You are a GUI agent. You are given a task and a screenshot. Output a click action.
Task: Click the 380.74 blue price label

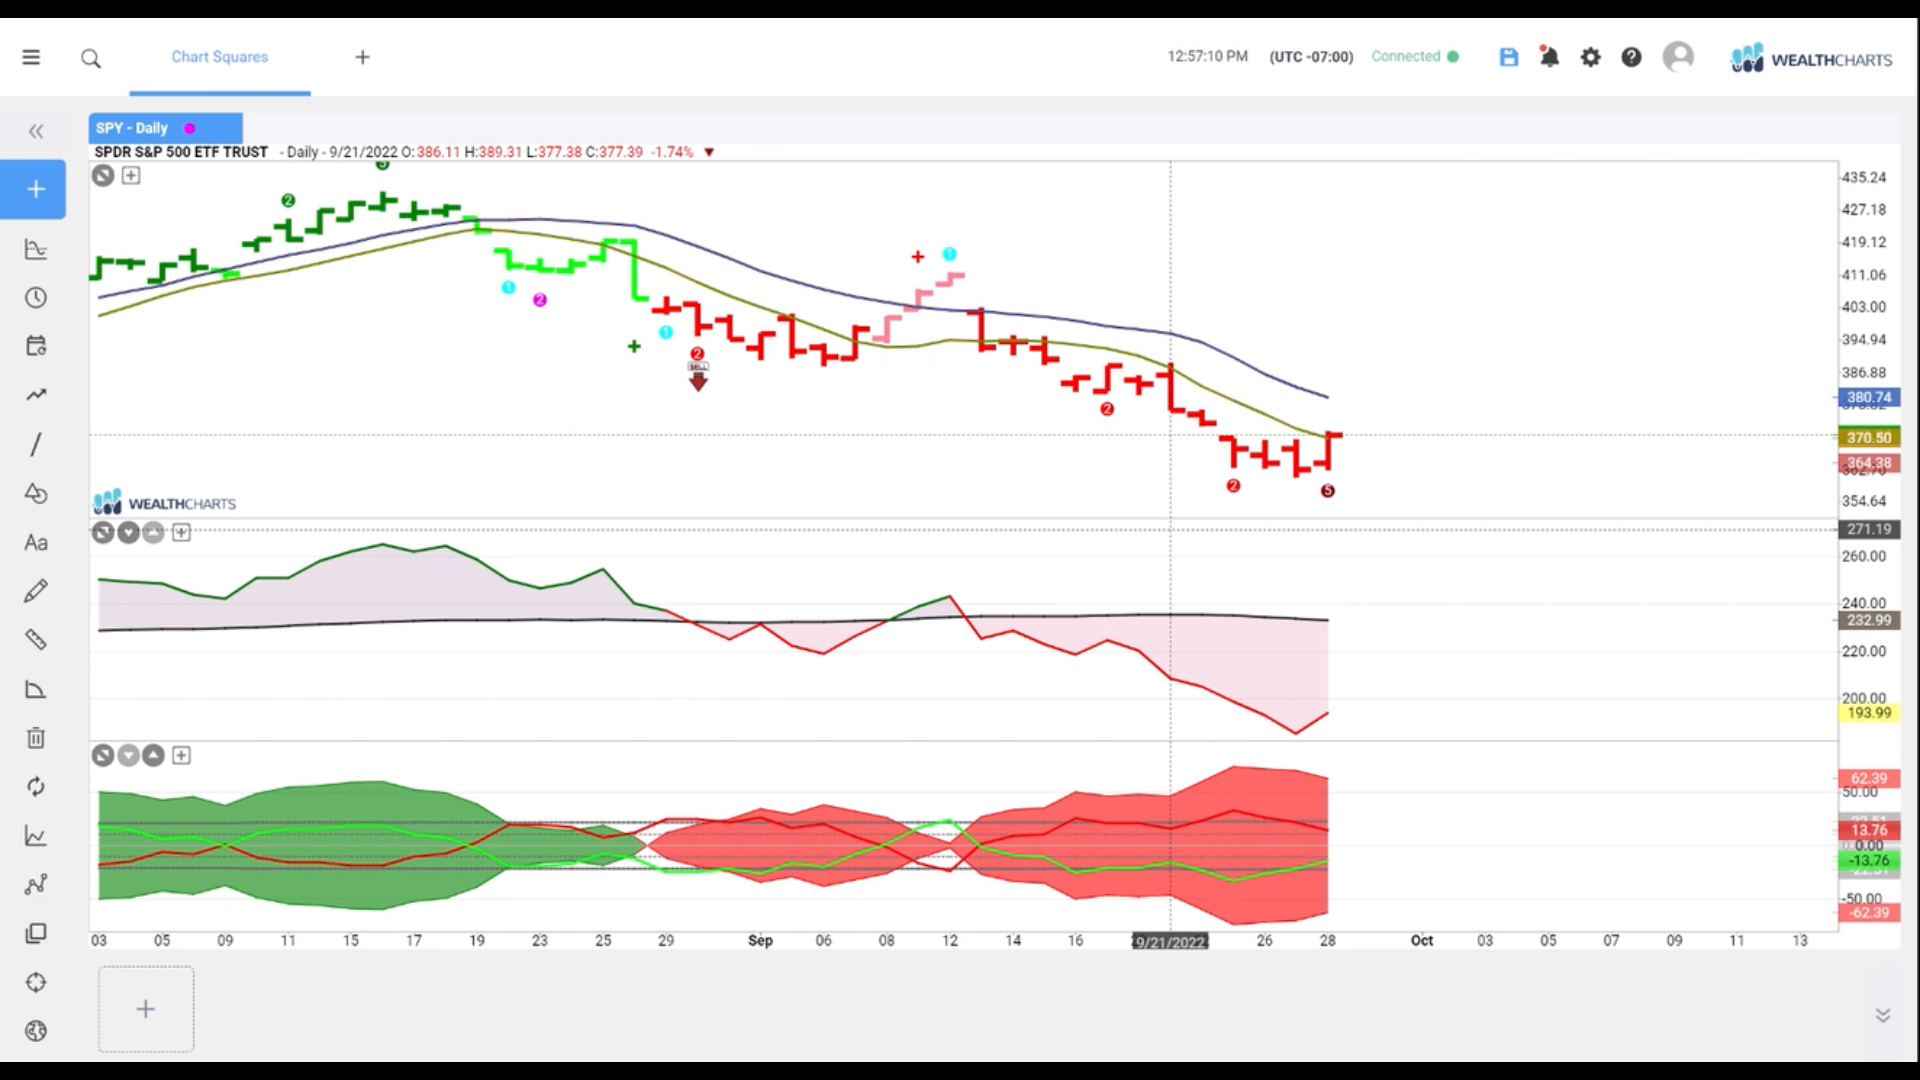click(1869, 397)
